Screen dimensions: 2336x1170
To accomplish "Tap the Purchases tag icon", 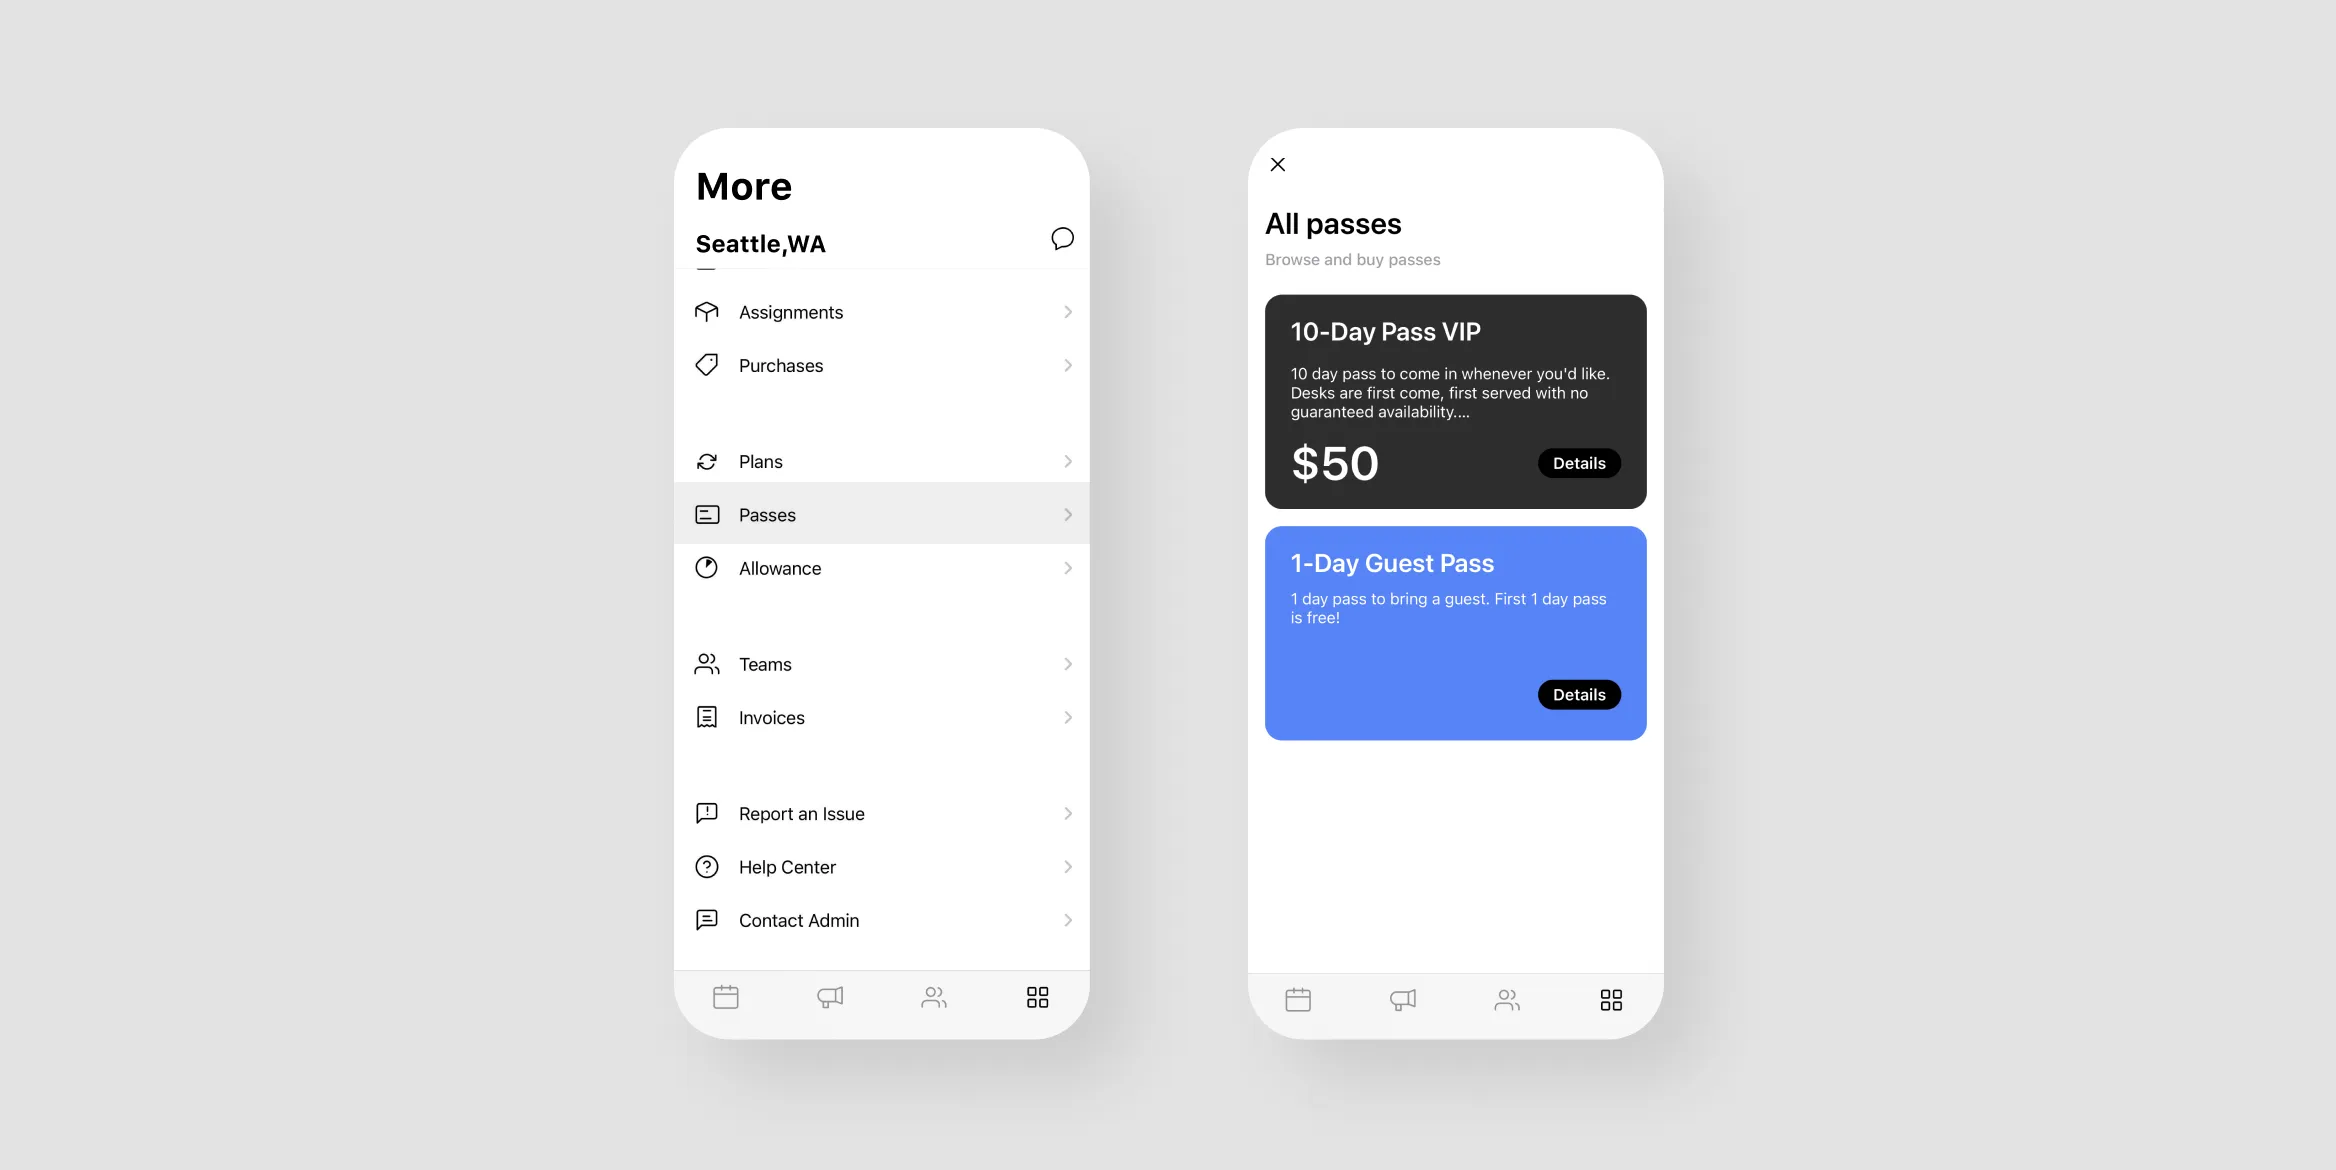I will [x=707, y=364].
